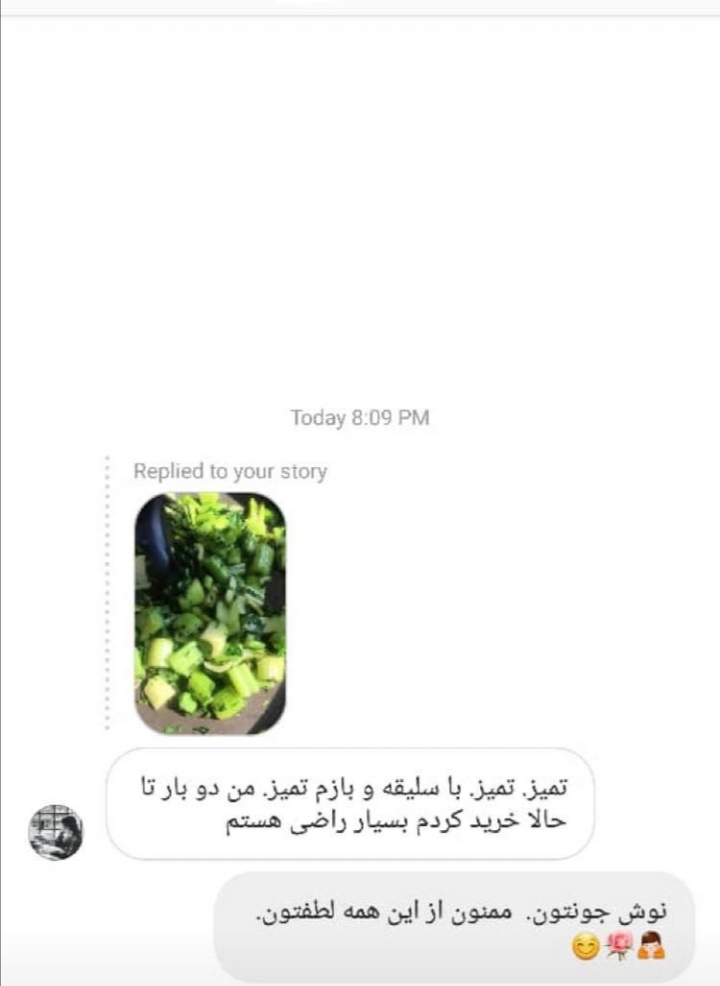Click the bowing person emoji
Screen dimensions: 720x986
[x=651, y=946]
